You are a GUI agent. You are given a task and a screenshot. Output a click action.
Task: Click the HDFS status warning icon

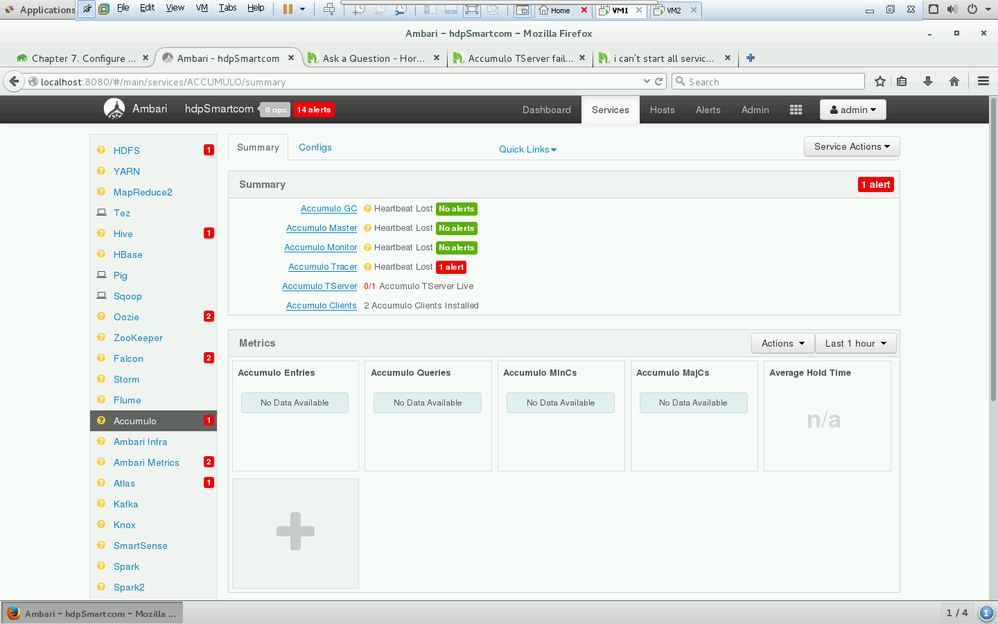[x=101, y=150]
